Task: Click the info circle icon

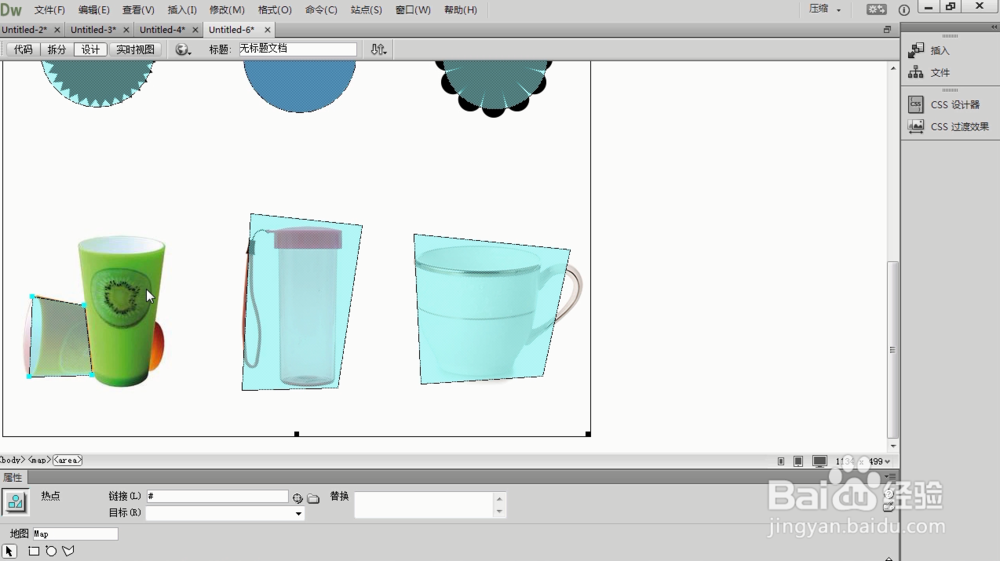Action: (x=904, y=10)
